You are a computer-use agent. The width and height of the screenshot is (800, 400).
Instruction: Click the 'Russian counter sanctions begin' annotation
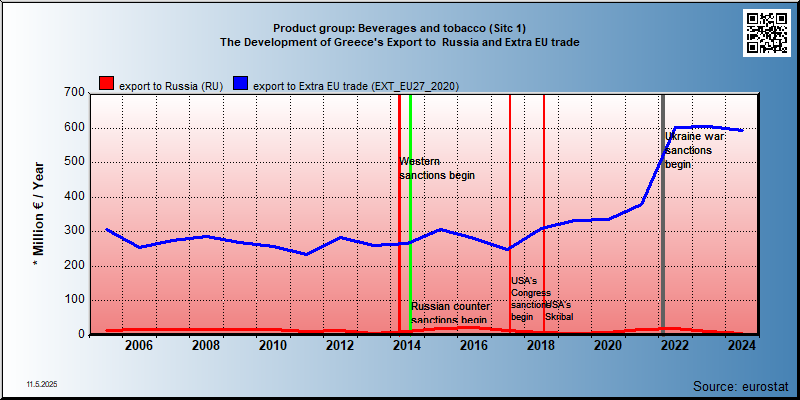[451, 313]
